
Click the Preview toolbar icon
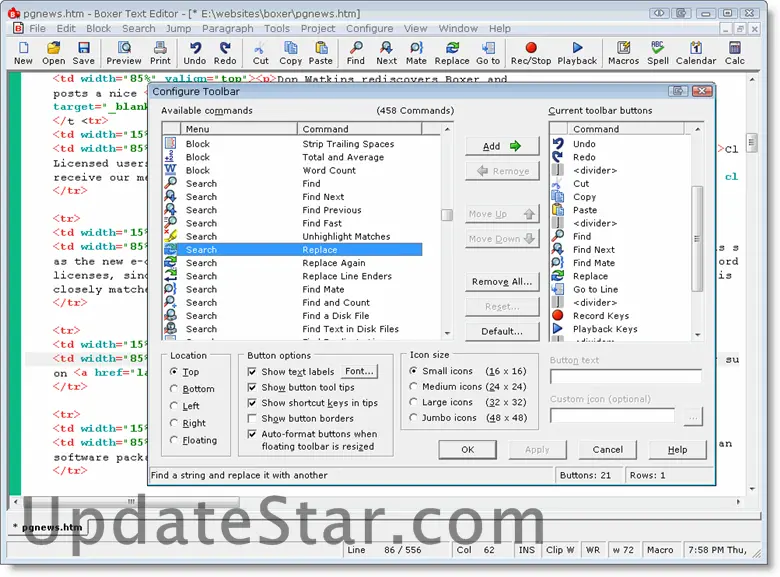[124, 52]
